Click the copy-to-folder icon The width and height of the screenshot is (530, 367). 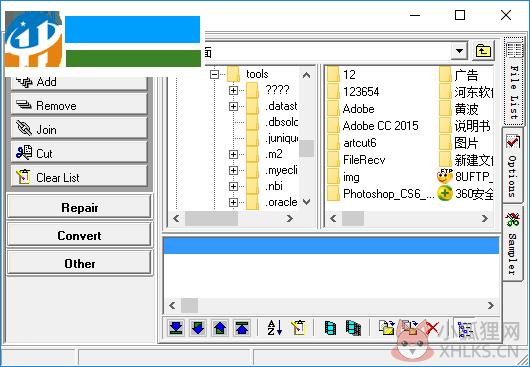387,328
